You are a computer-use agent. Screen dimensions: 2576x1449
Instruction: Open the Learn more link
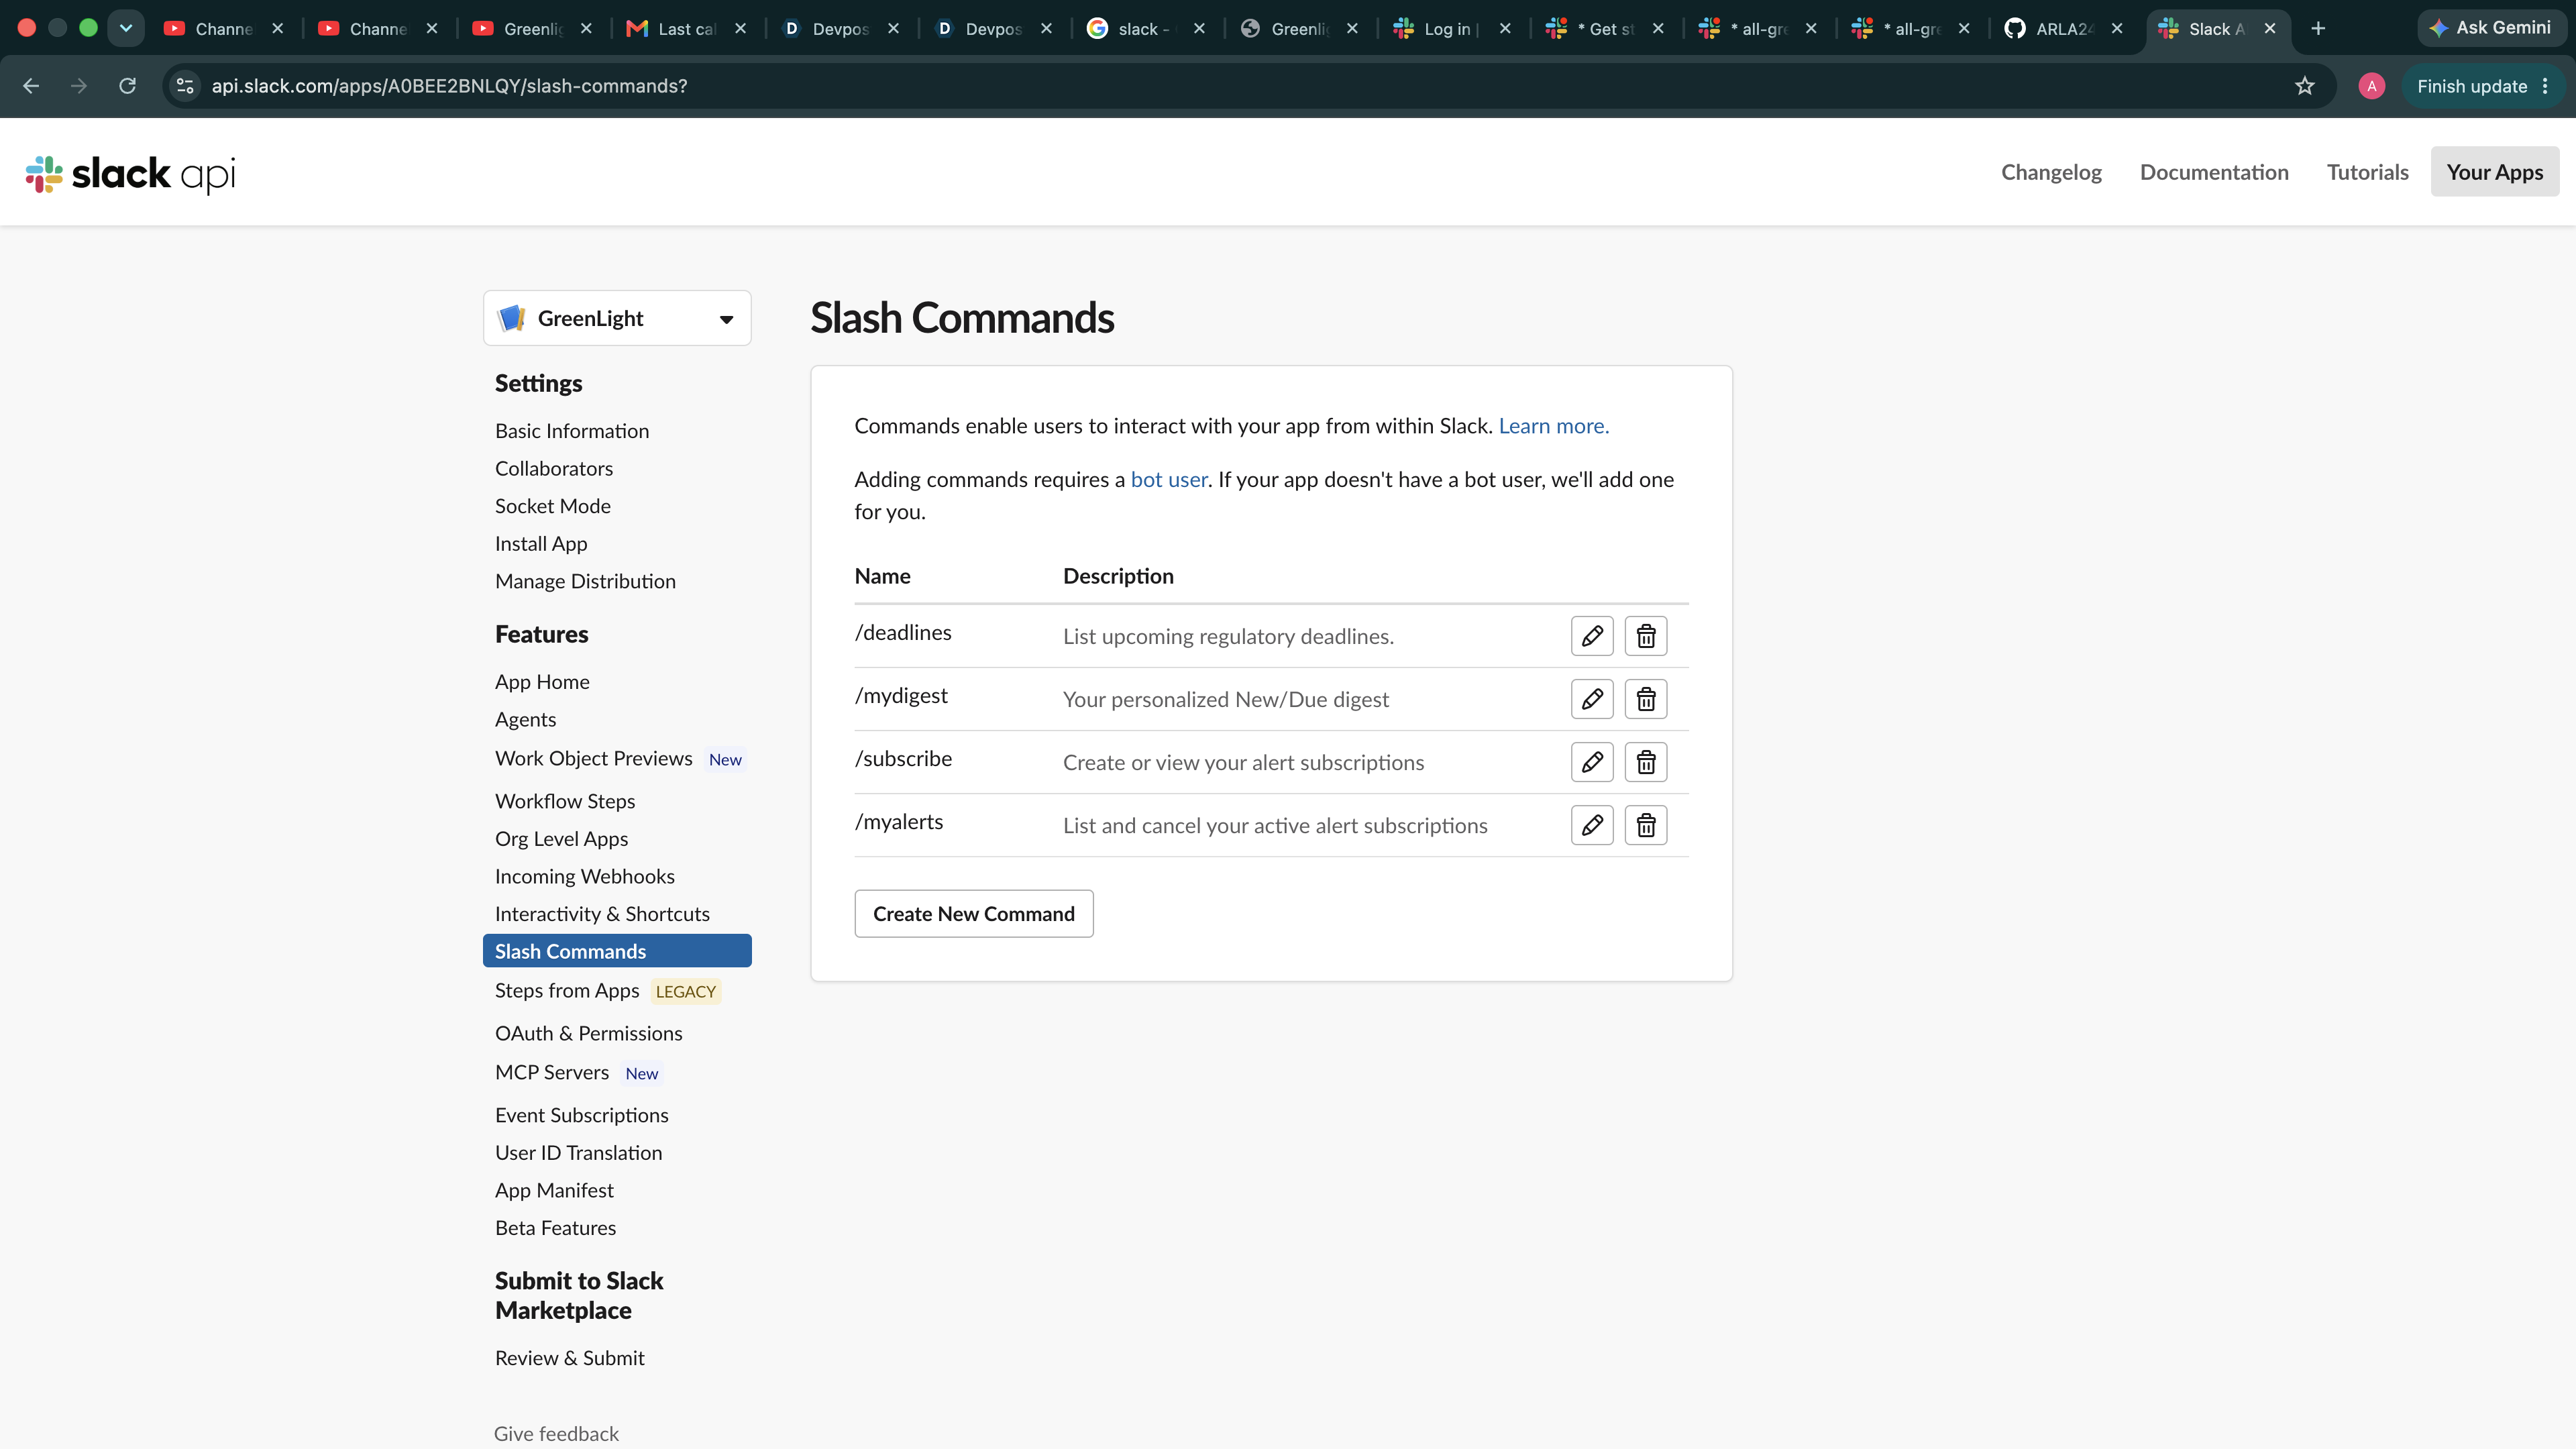click(x=1553, y=426)
